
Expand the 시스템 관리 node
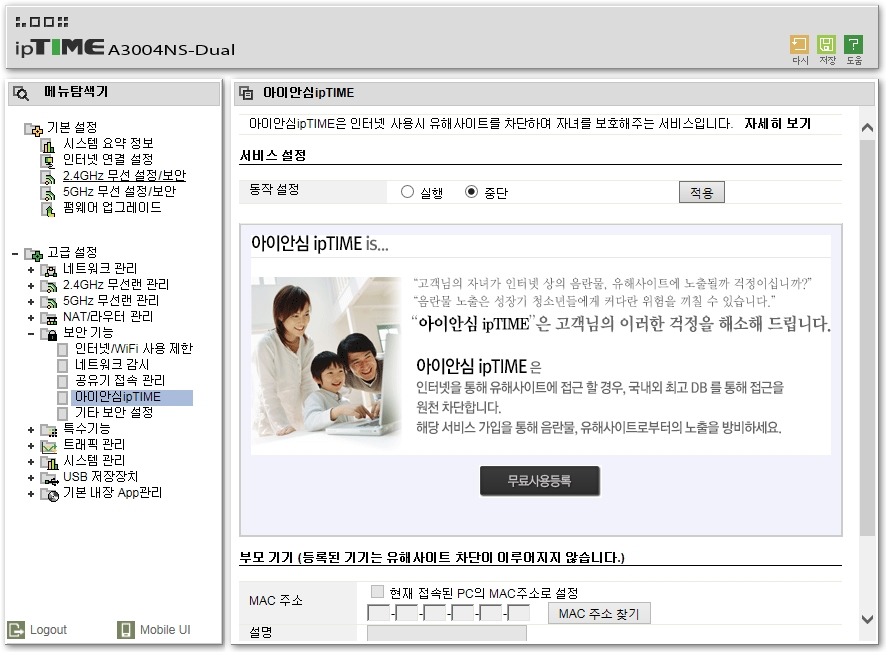coord(31,462)
